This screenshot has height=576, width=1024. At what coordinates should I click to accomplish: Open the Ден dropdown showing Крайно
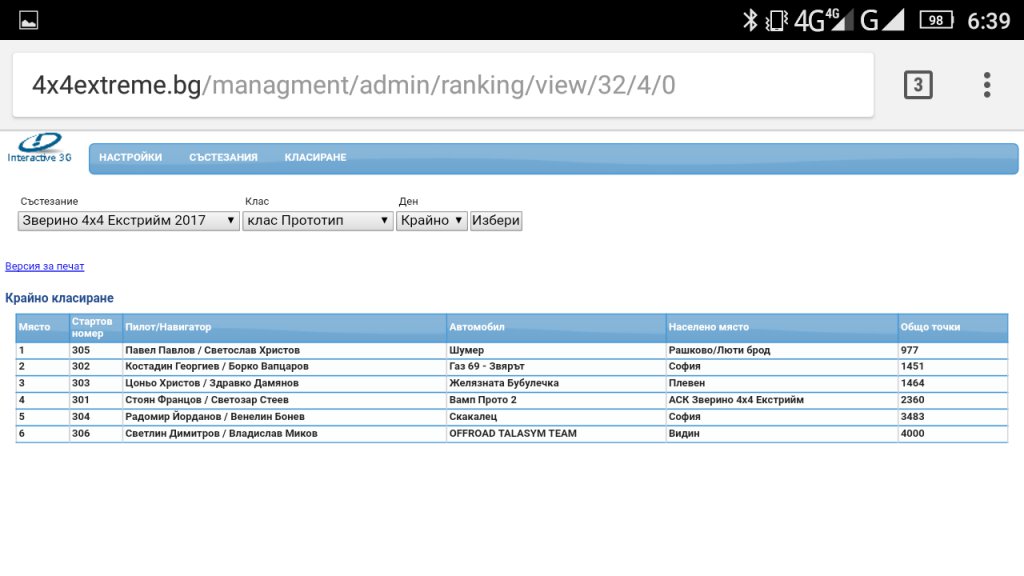432,220
